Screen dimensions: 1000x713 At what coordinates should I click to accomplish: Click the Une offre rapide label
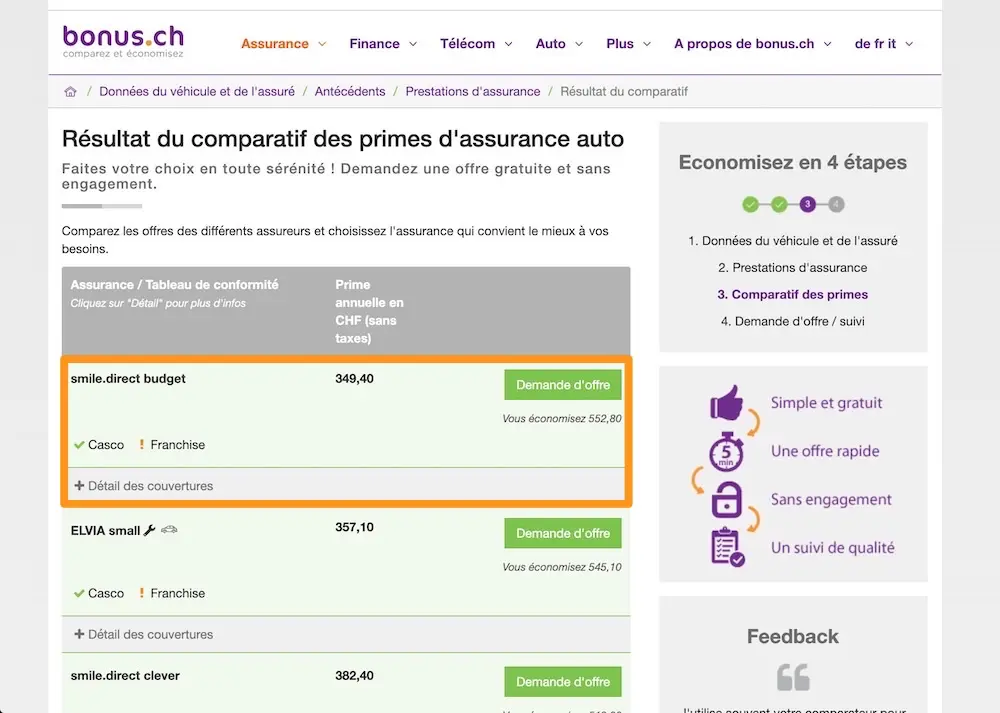(x=825, y=452)
